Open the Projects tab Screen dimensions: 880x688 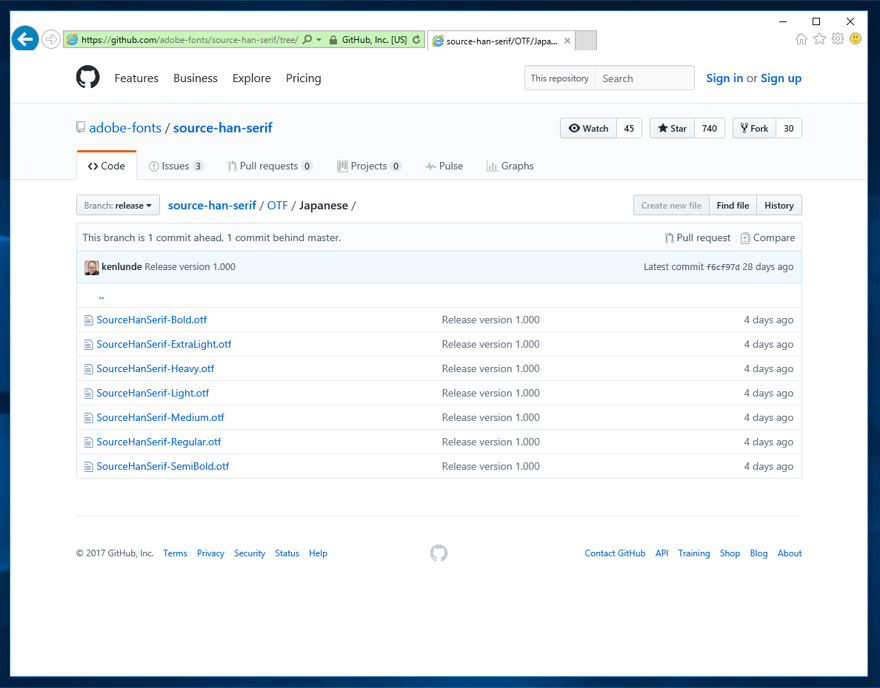[x=369, y=166]
